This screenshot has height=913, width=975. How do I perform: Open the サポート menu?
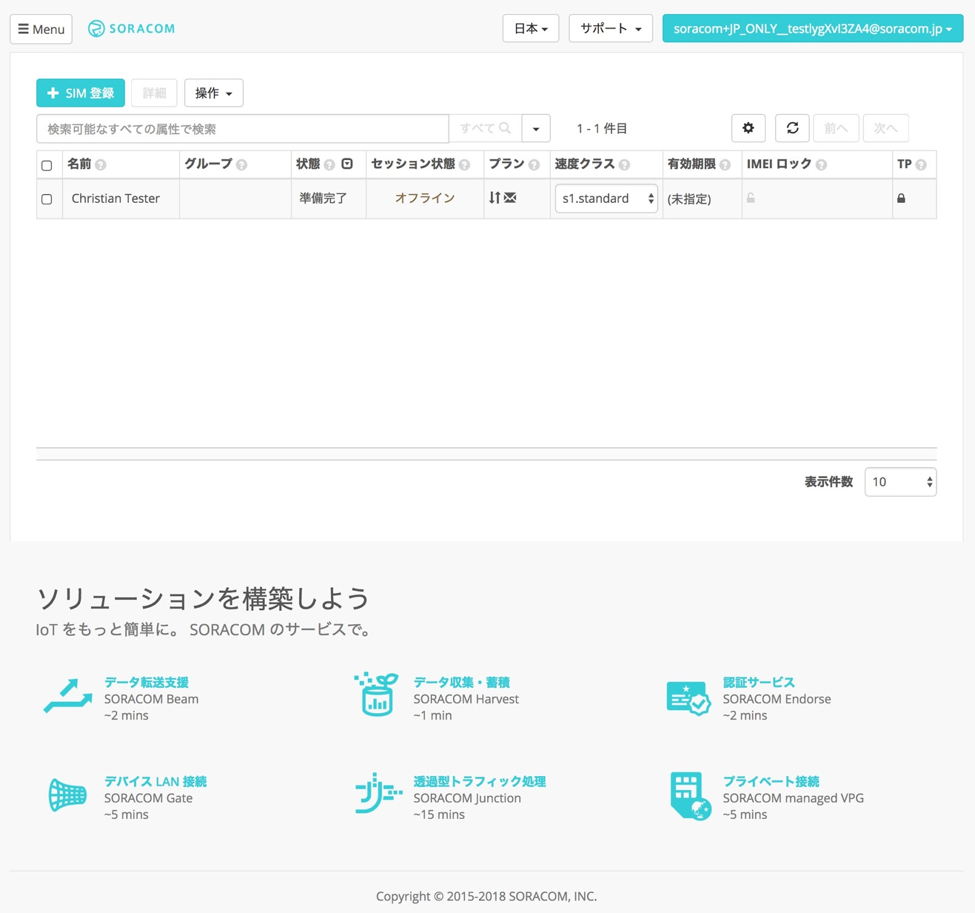click(x=610, y=29)
